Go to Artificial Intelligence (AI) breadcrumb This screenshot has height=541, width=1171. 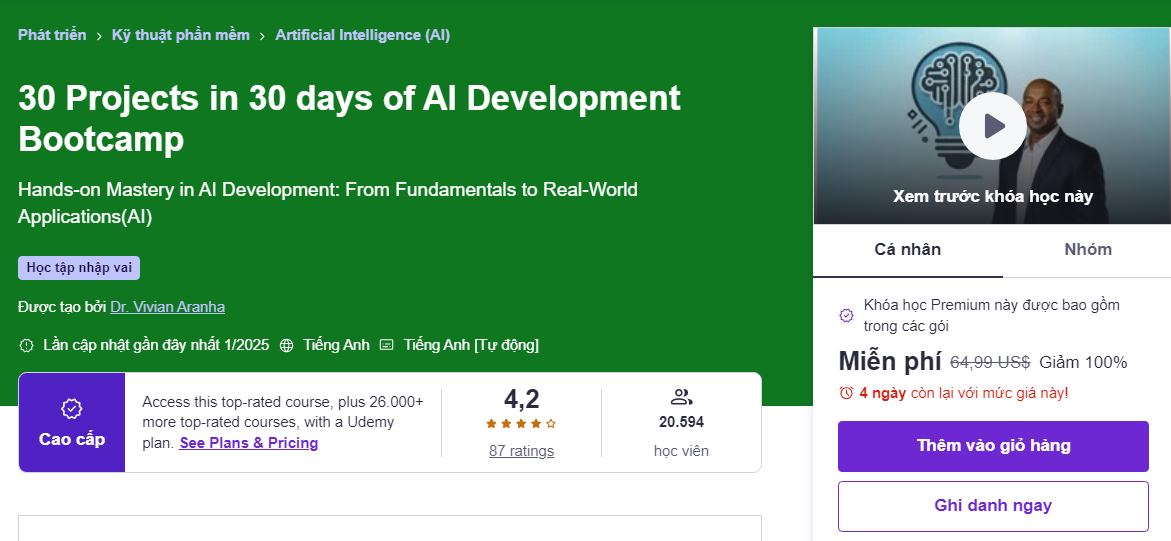pyautogui.click(x=362, y=35)
